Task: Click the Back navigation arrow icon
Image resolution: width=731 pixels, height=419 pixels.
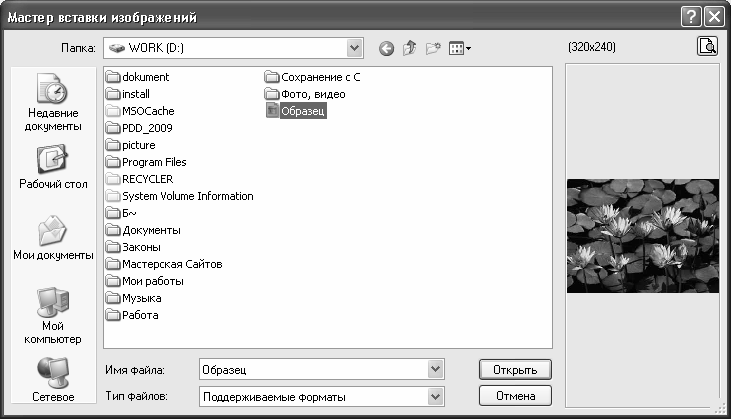Action: point(386,47)
